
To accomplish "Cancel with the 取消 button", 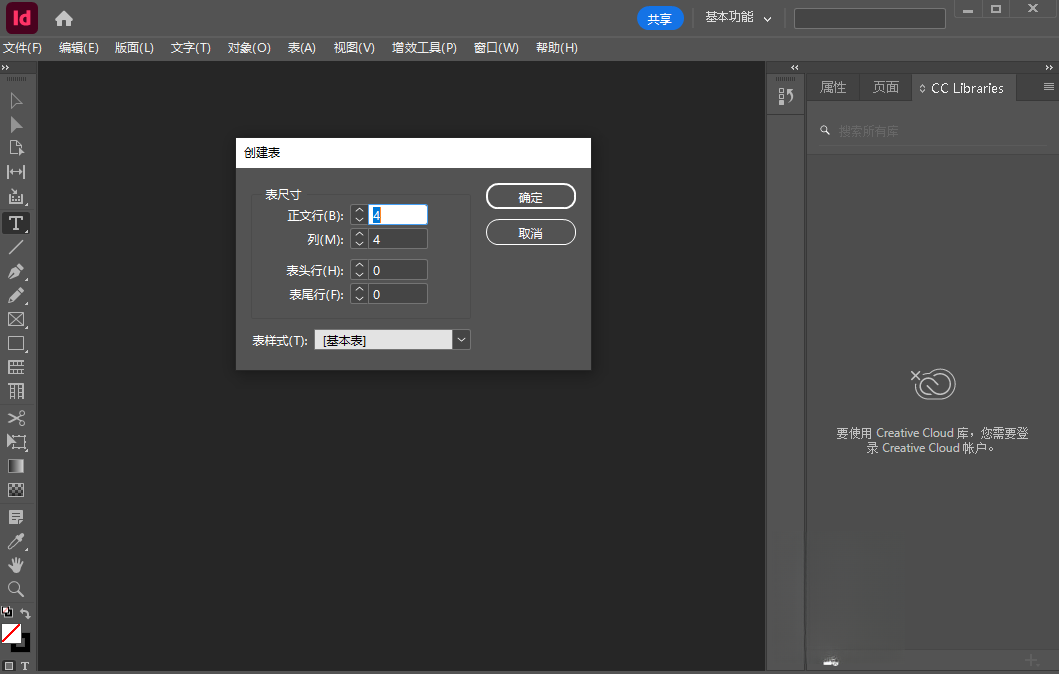I will pos(531,232).
